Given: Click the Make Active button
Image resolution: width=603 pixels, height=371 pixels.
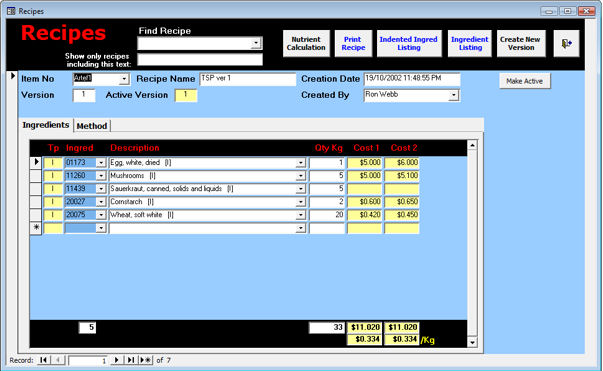Looking at the screenshot, I should click(525, 81).
